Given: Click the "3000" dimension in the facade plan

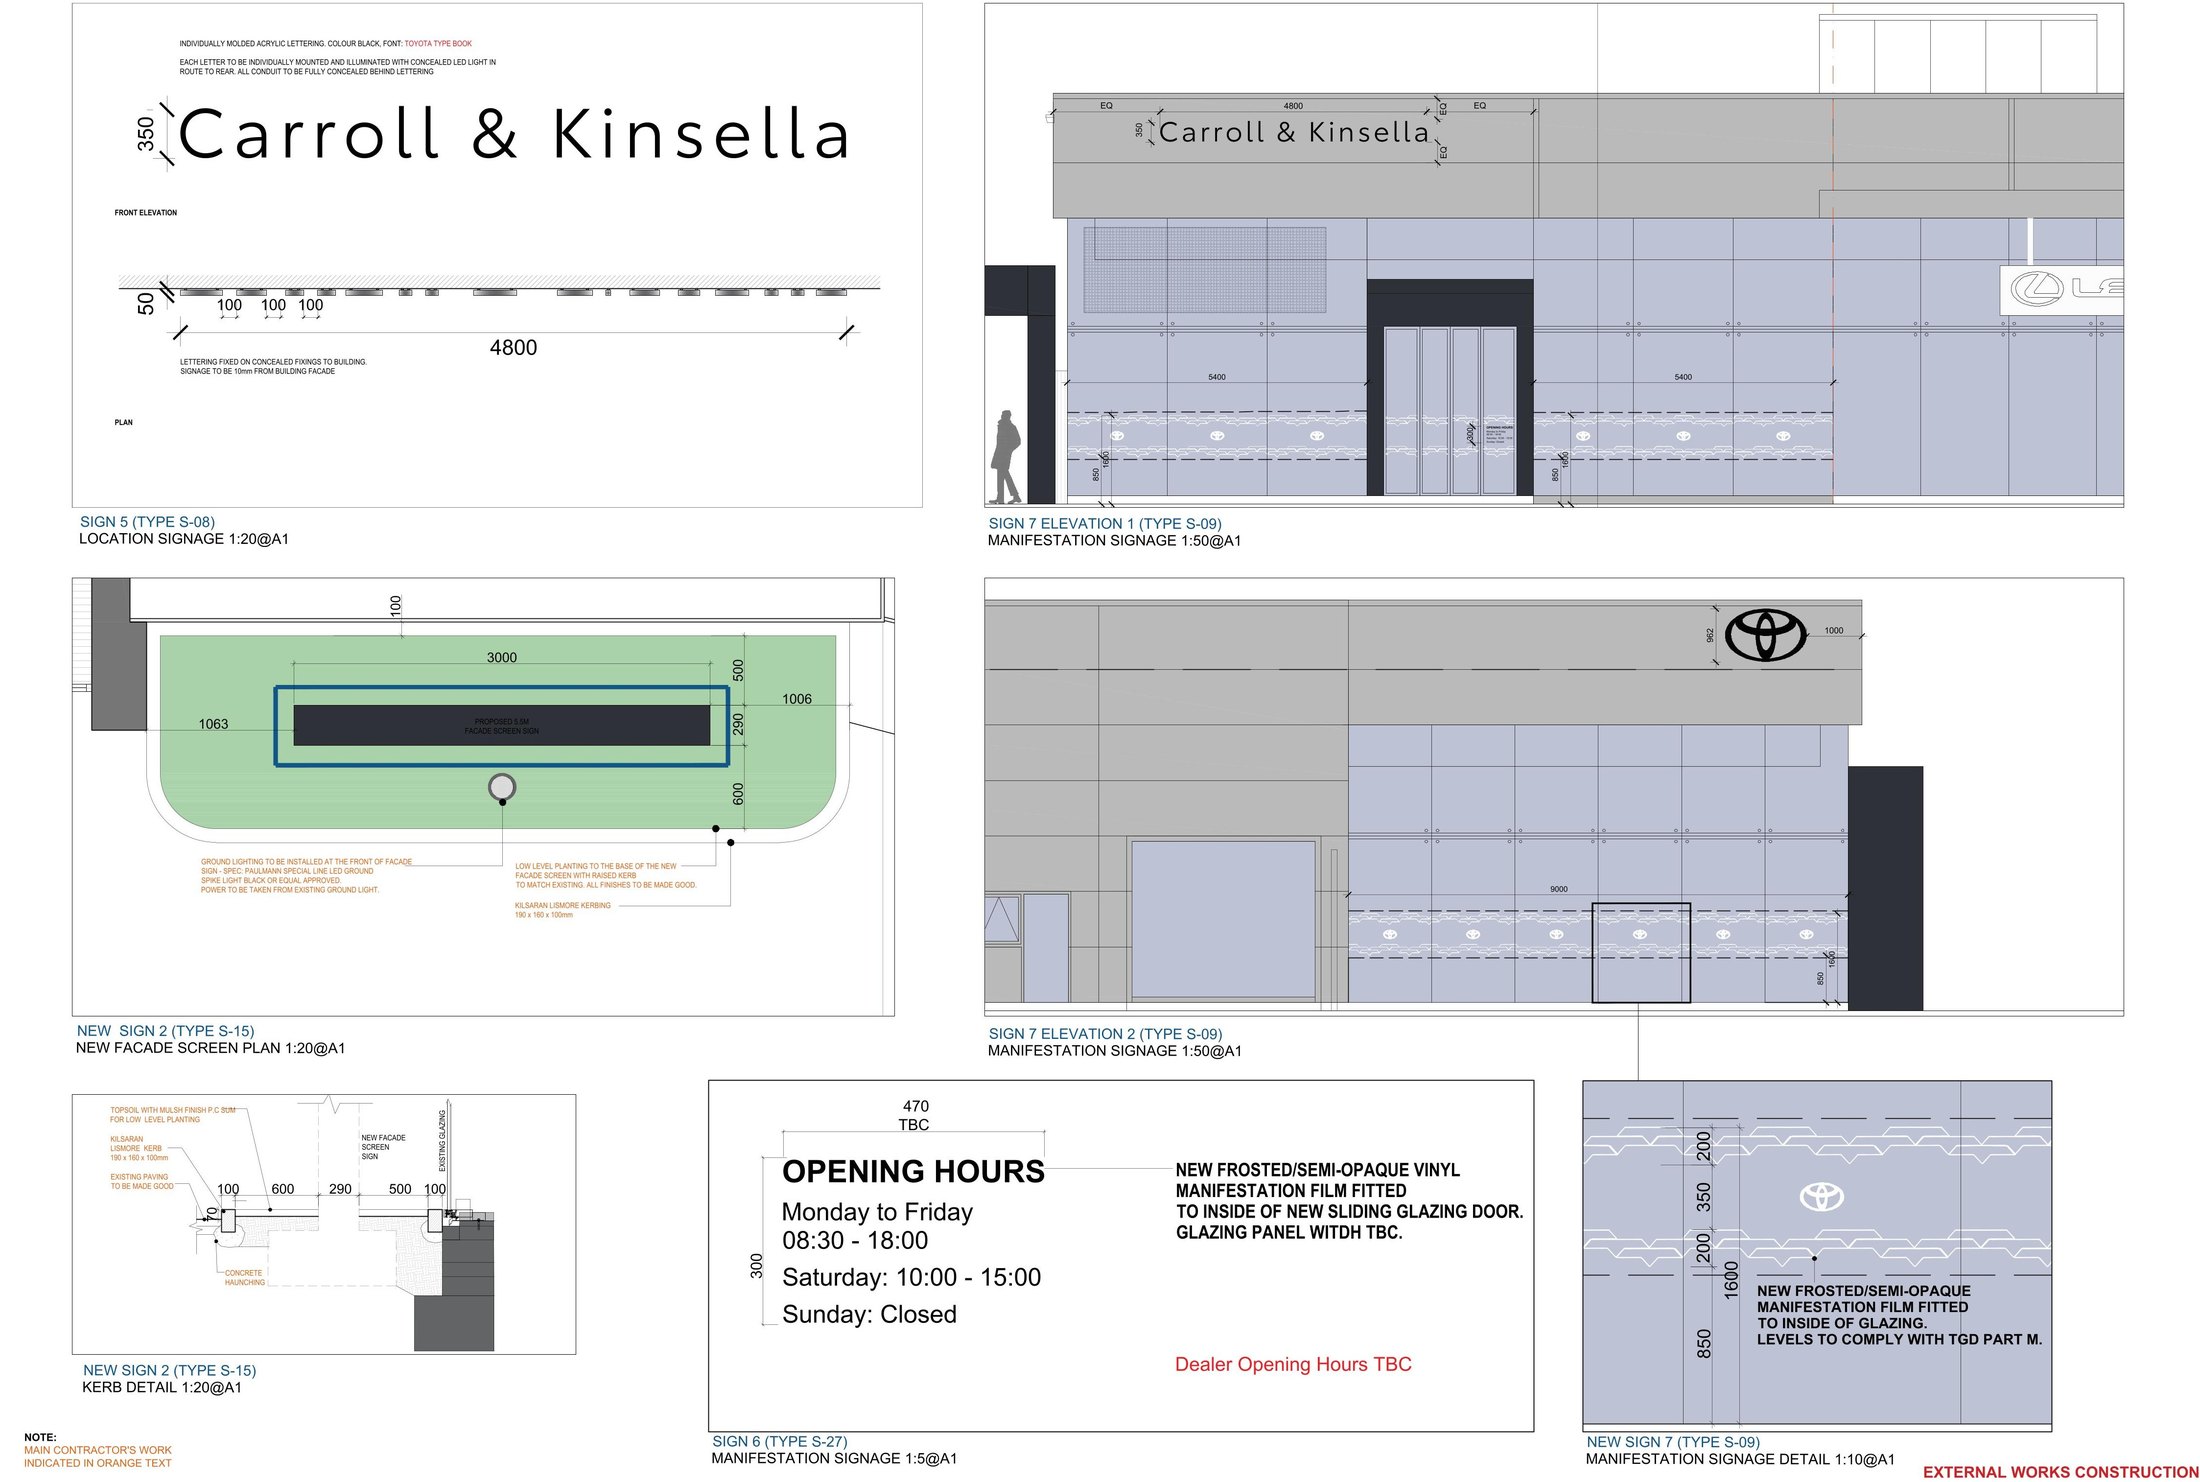Looking at the screenshot, I should 502,658.
